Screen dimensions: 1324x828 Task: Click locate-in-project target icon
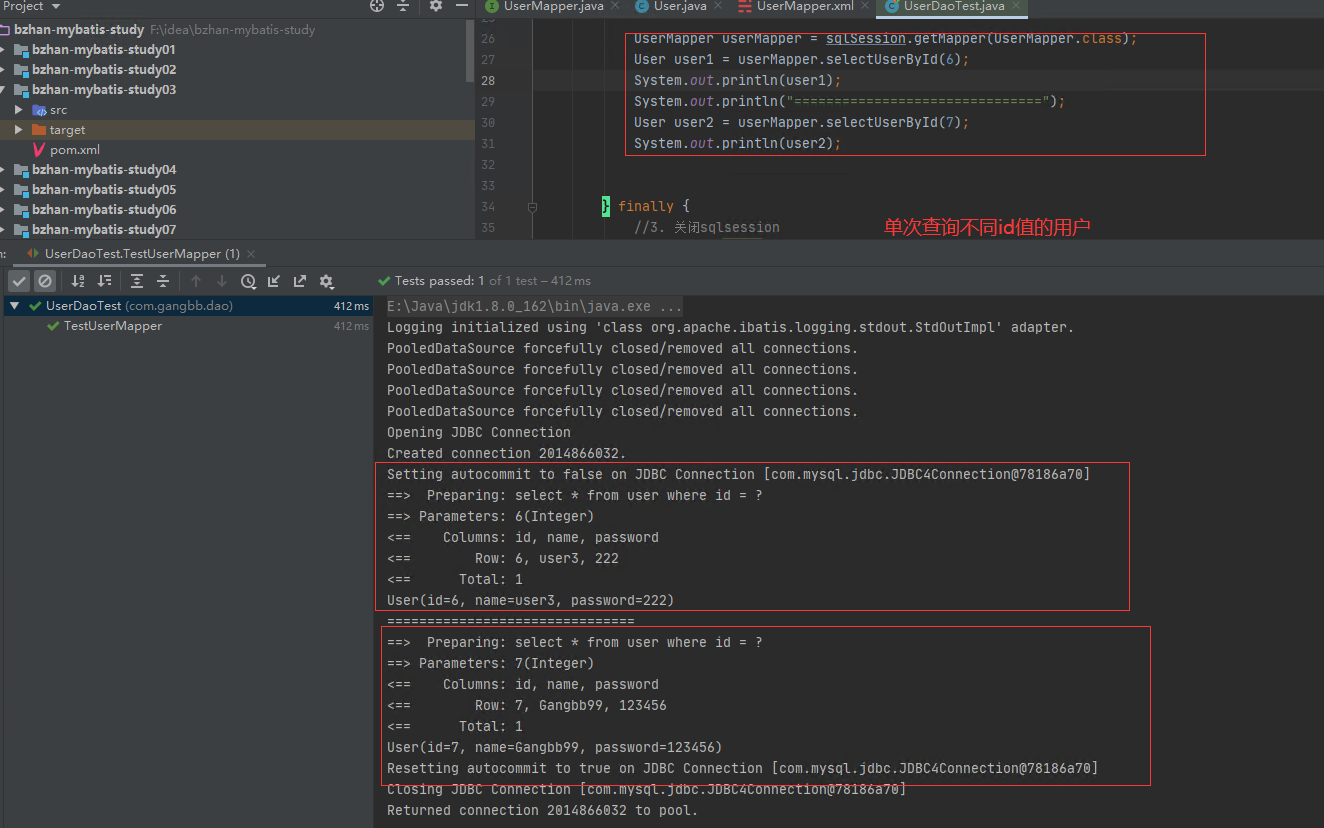coord(377,6)
